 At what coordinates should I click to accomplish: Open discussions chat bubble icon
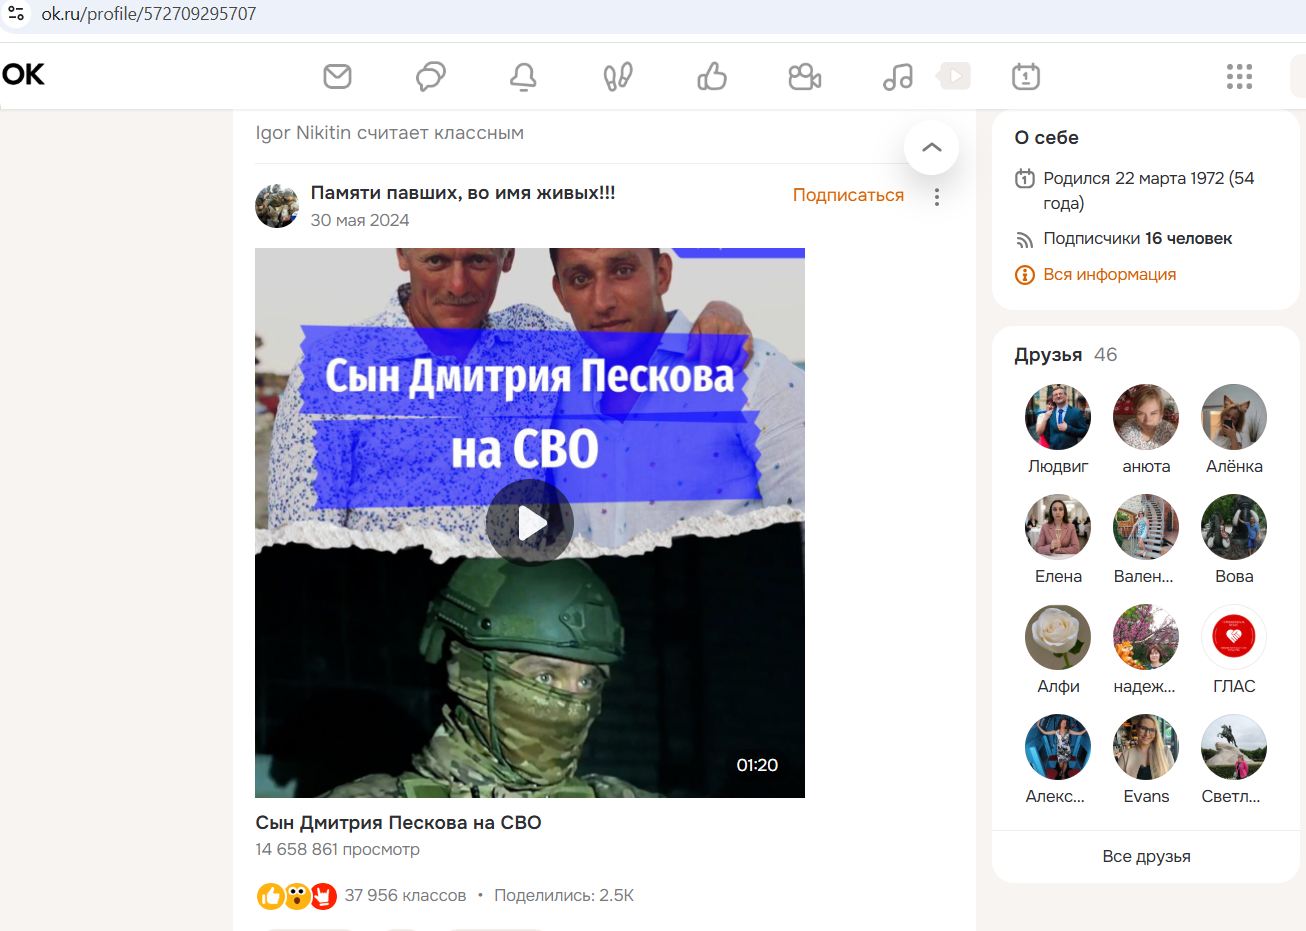pyautogui.click(x=431, y=76)
